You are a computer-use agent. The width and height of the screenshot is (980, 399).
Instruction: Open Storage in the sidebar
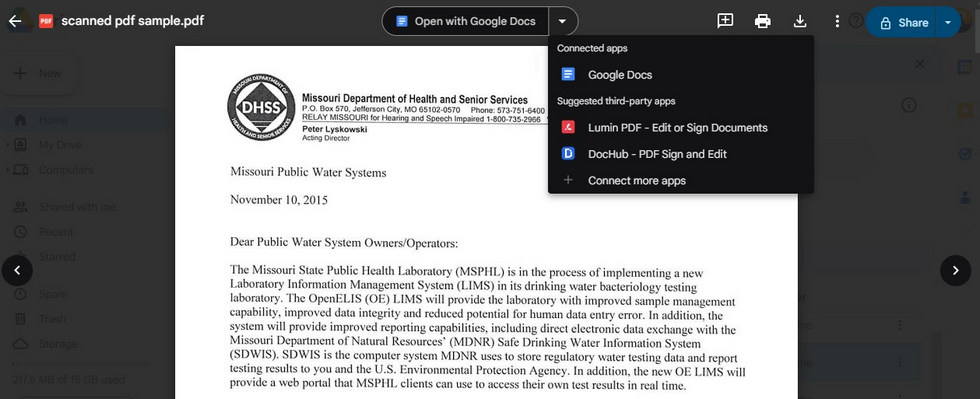[x=58, y=343]
